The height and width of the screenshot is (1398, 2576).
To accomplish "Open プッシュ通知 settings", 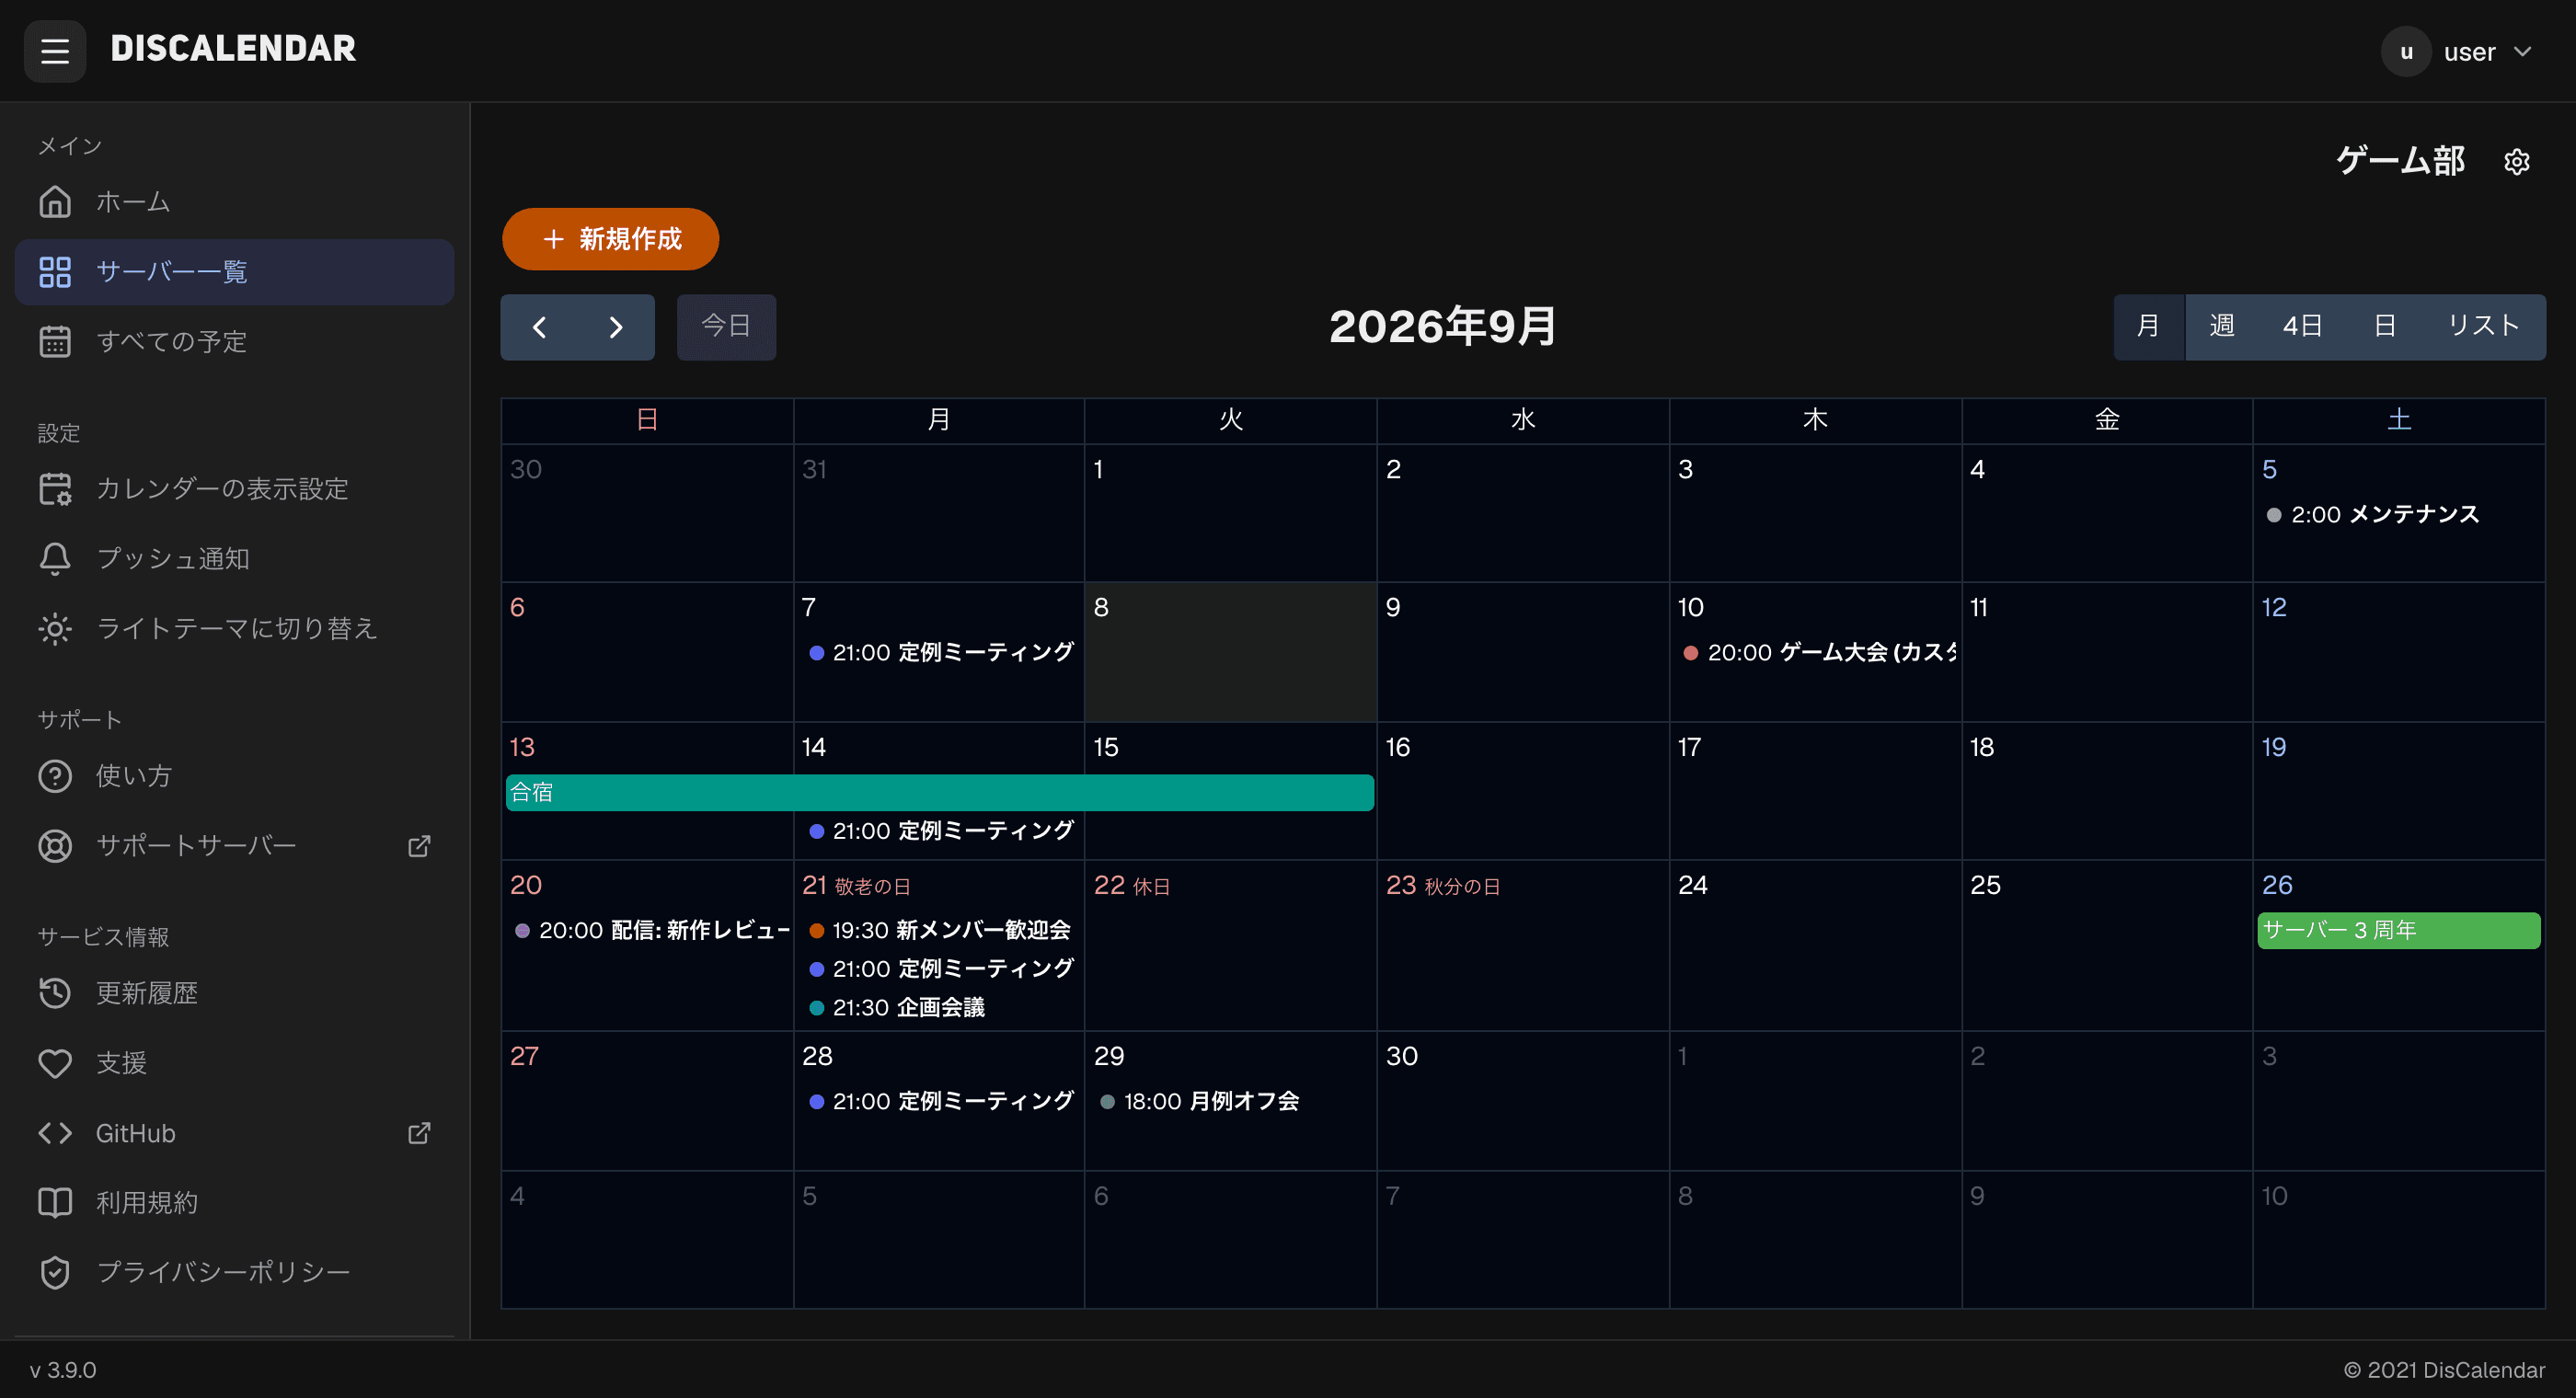I will (x=235, y=559).
